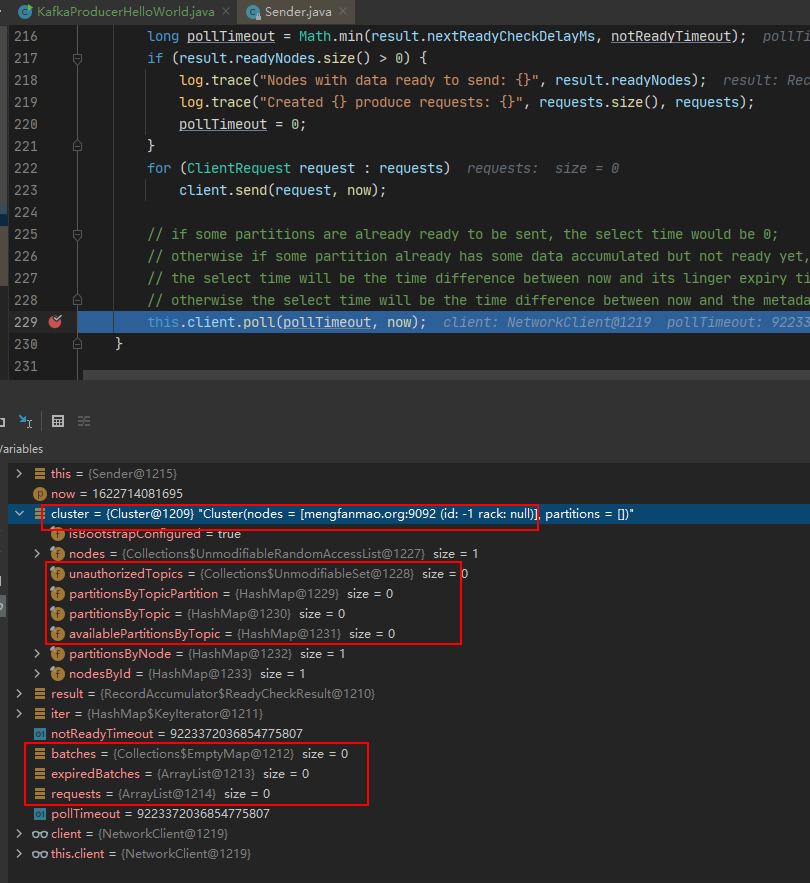
Task: Toggle breakpoint on line 229
Action: pyautogui.click(x=55, y=322)
